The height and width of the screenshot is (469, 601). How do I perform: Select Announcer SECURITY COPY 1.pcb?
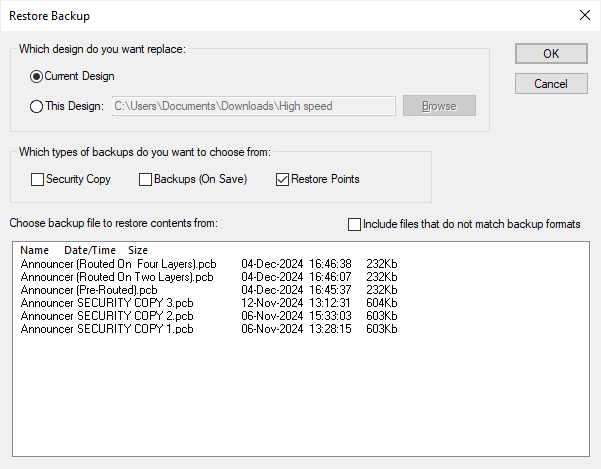click(x=107, y=328)
